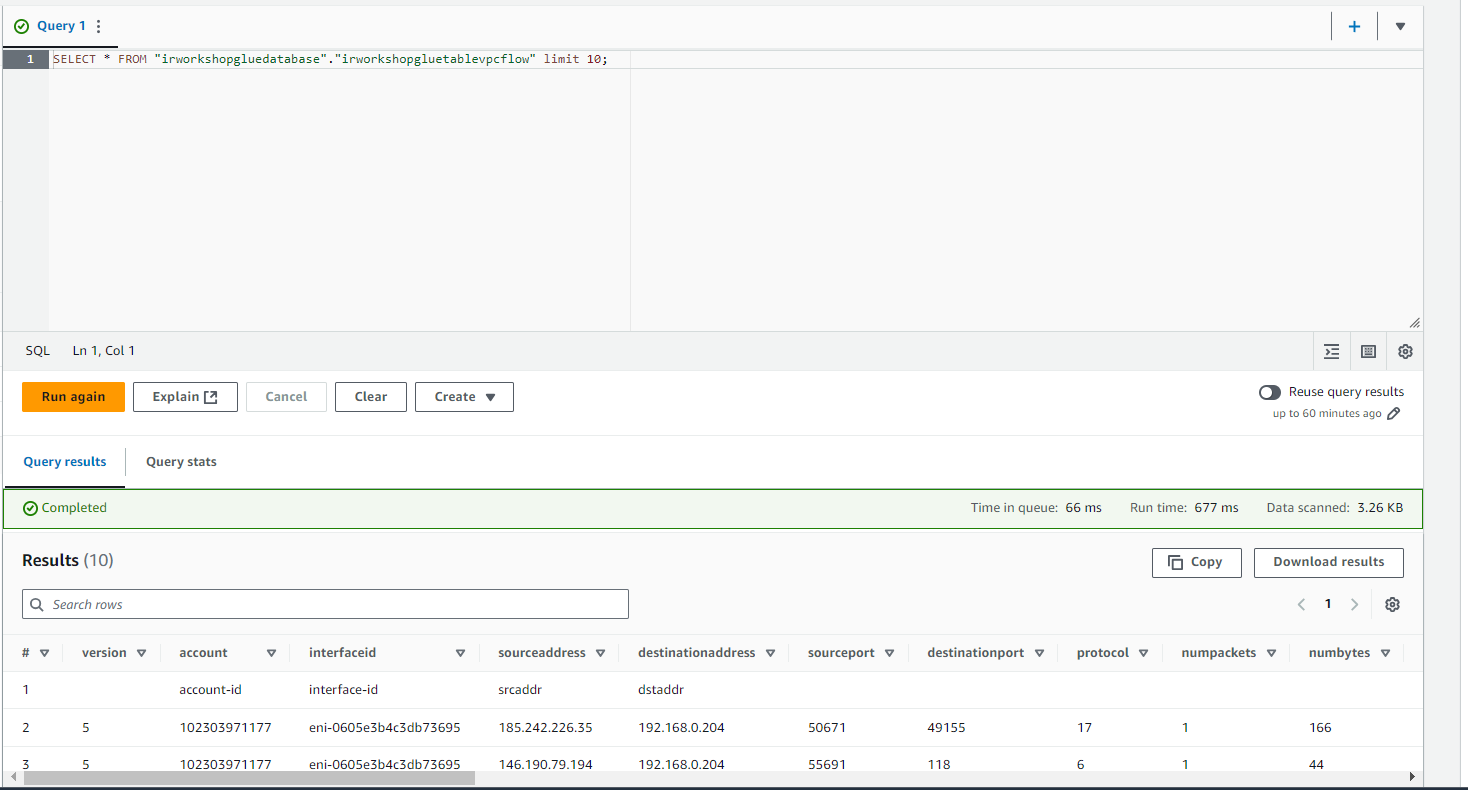
Task: Open the Query 1 tab options menu
Action: [98, 27]
